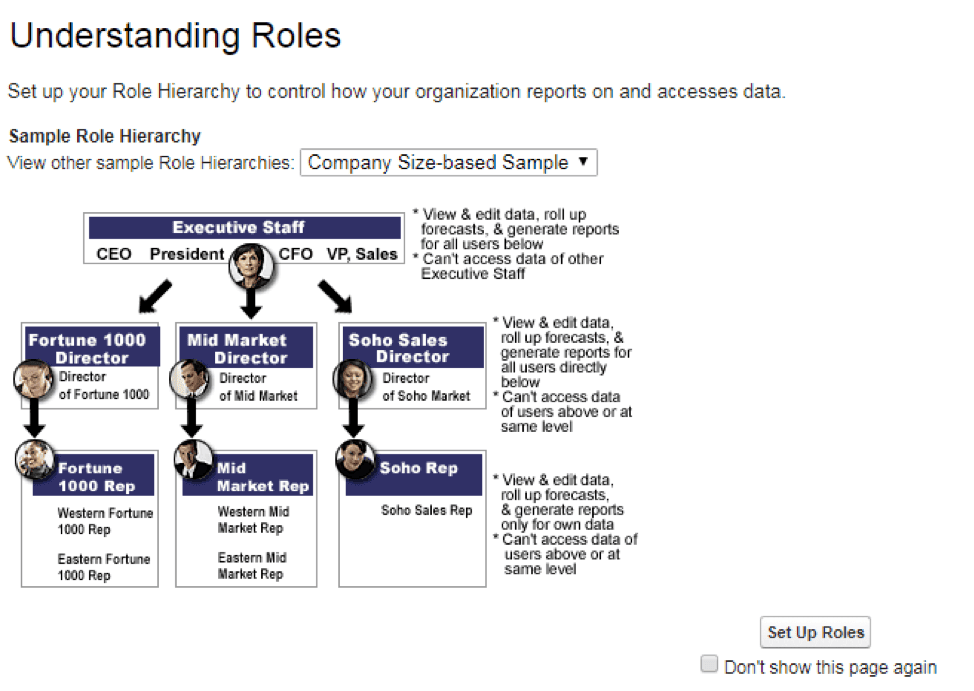Click the Set Up Roles button
974x691 pixels.
click(x=815, y=632)
